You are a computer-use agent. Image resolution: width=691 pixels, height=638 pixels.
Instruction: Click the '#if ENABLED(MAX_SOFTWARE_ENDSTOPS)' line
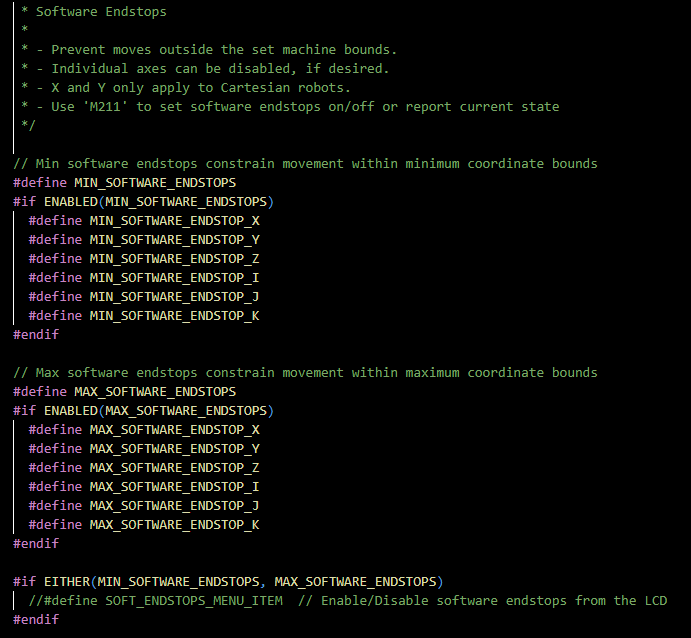[x=143, y=411]
